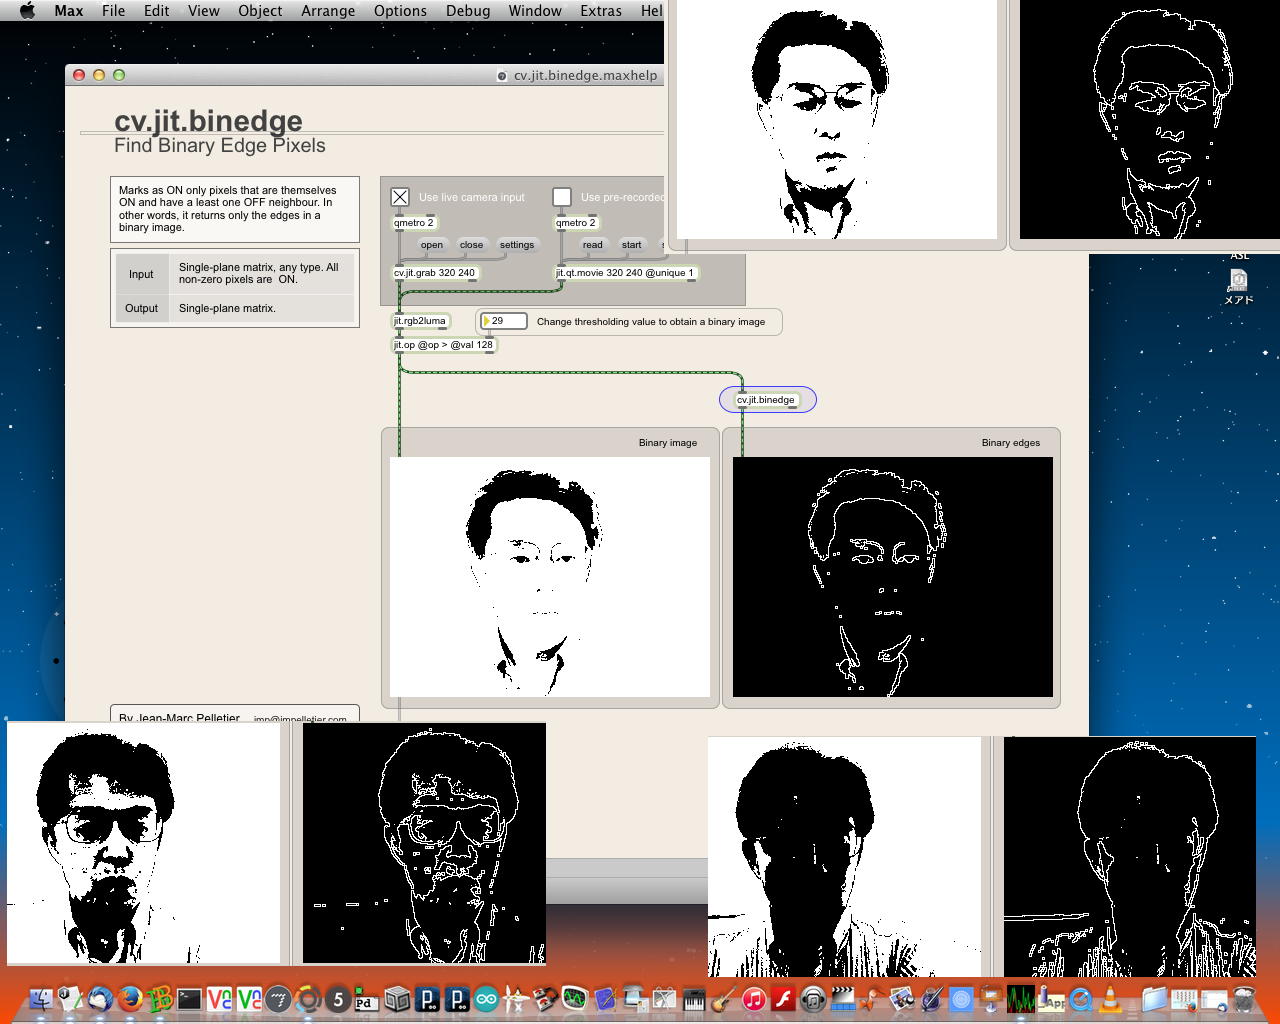Viewport: 1280px width, 1024px height.
Task: Select the cv.jit.binedge object box
Action: [x=766, y=400]
